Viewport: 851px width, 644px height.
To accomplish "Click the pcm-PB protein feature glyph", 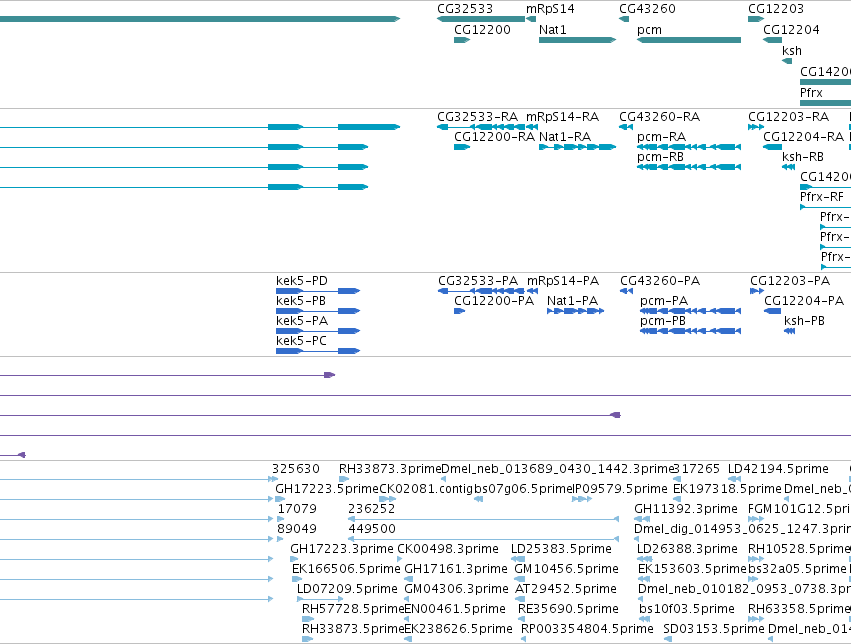I will 690,331.
